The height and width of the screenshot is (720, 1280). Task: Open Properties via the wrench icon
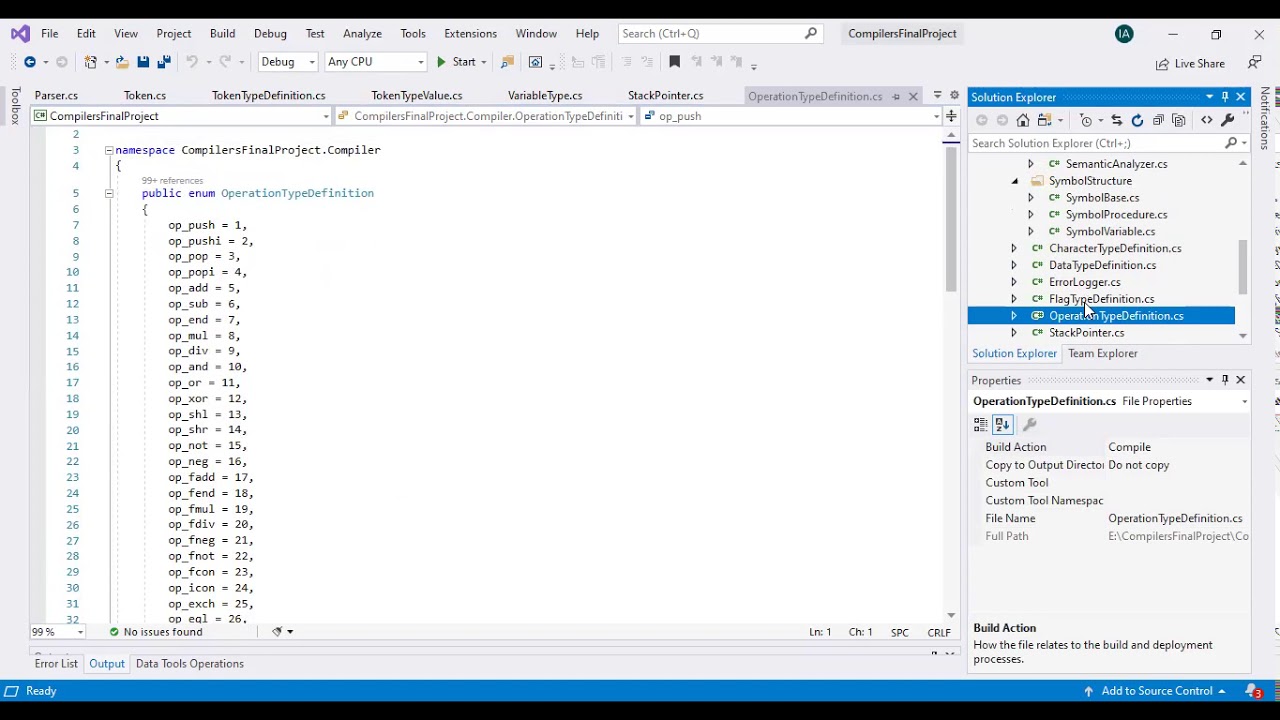tap(1227, 120)
